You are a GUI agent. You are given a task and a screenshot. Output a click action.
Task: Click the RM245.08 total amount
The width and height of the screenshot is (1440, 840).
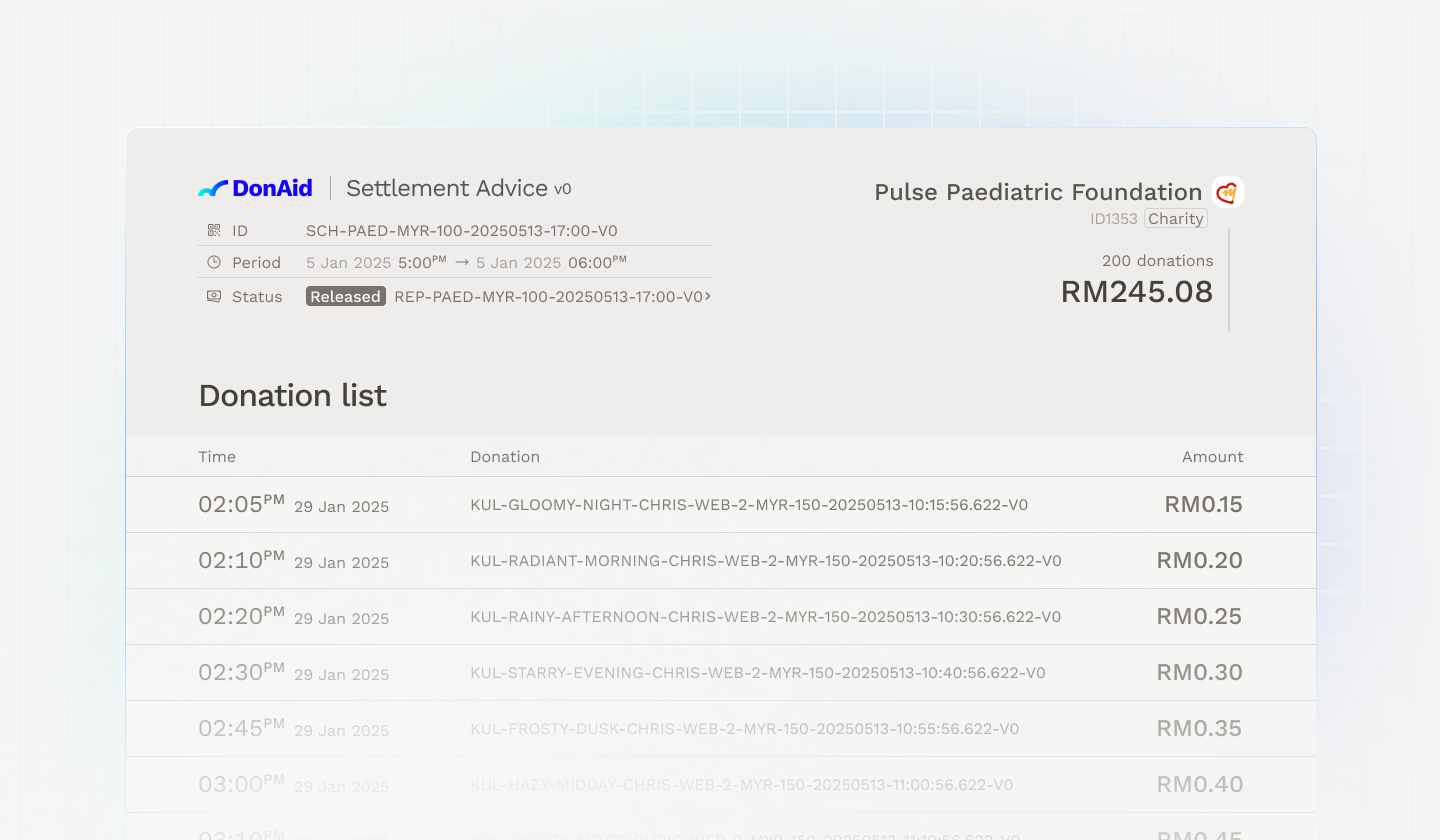tap(1136, 292)
